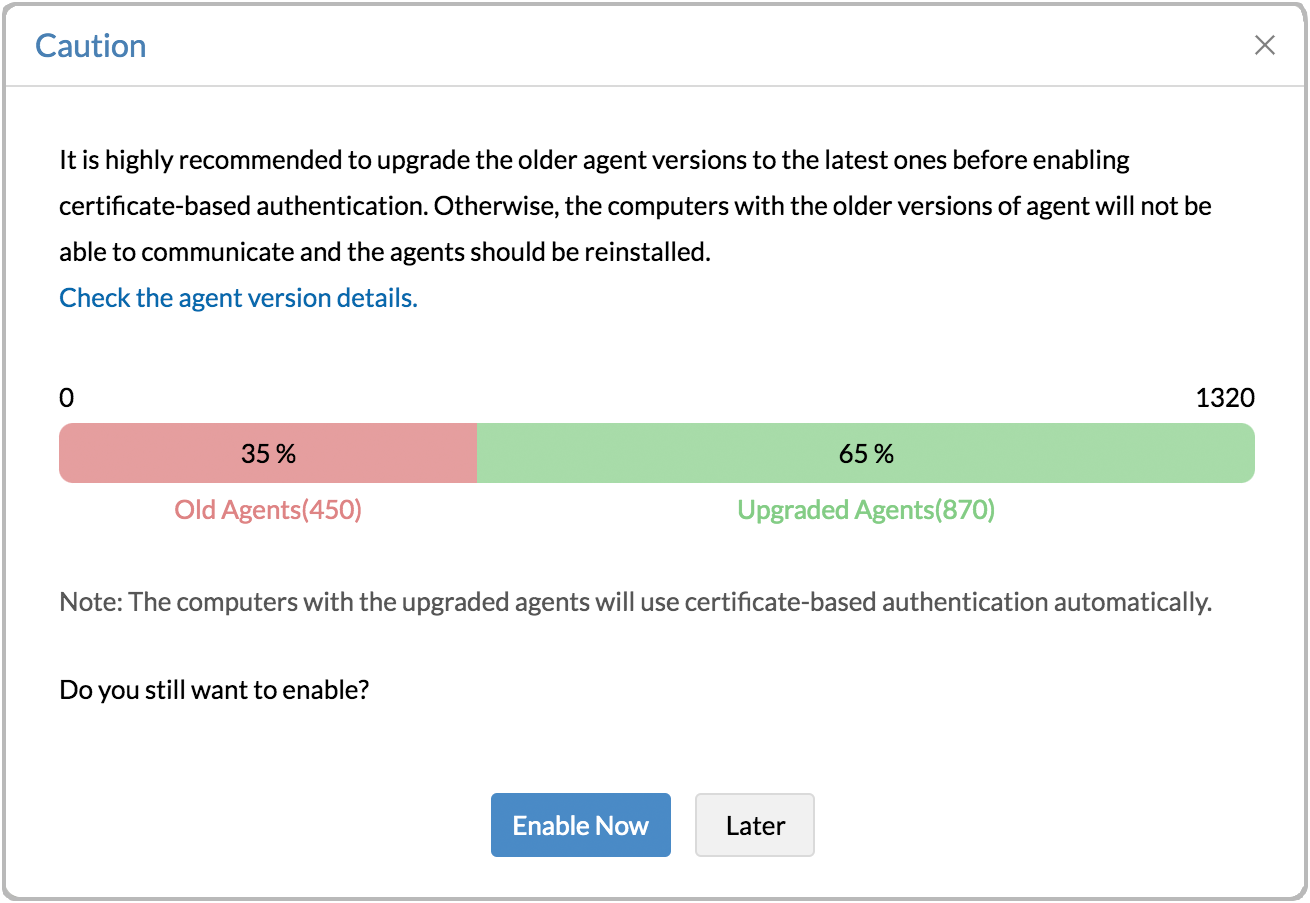Click the 0 label at bar start
The width and height of the screenshot is (1310, 903).
pyautogui.click(x=66, y=397)
